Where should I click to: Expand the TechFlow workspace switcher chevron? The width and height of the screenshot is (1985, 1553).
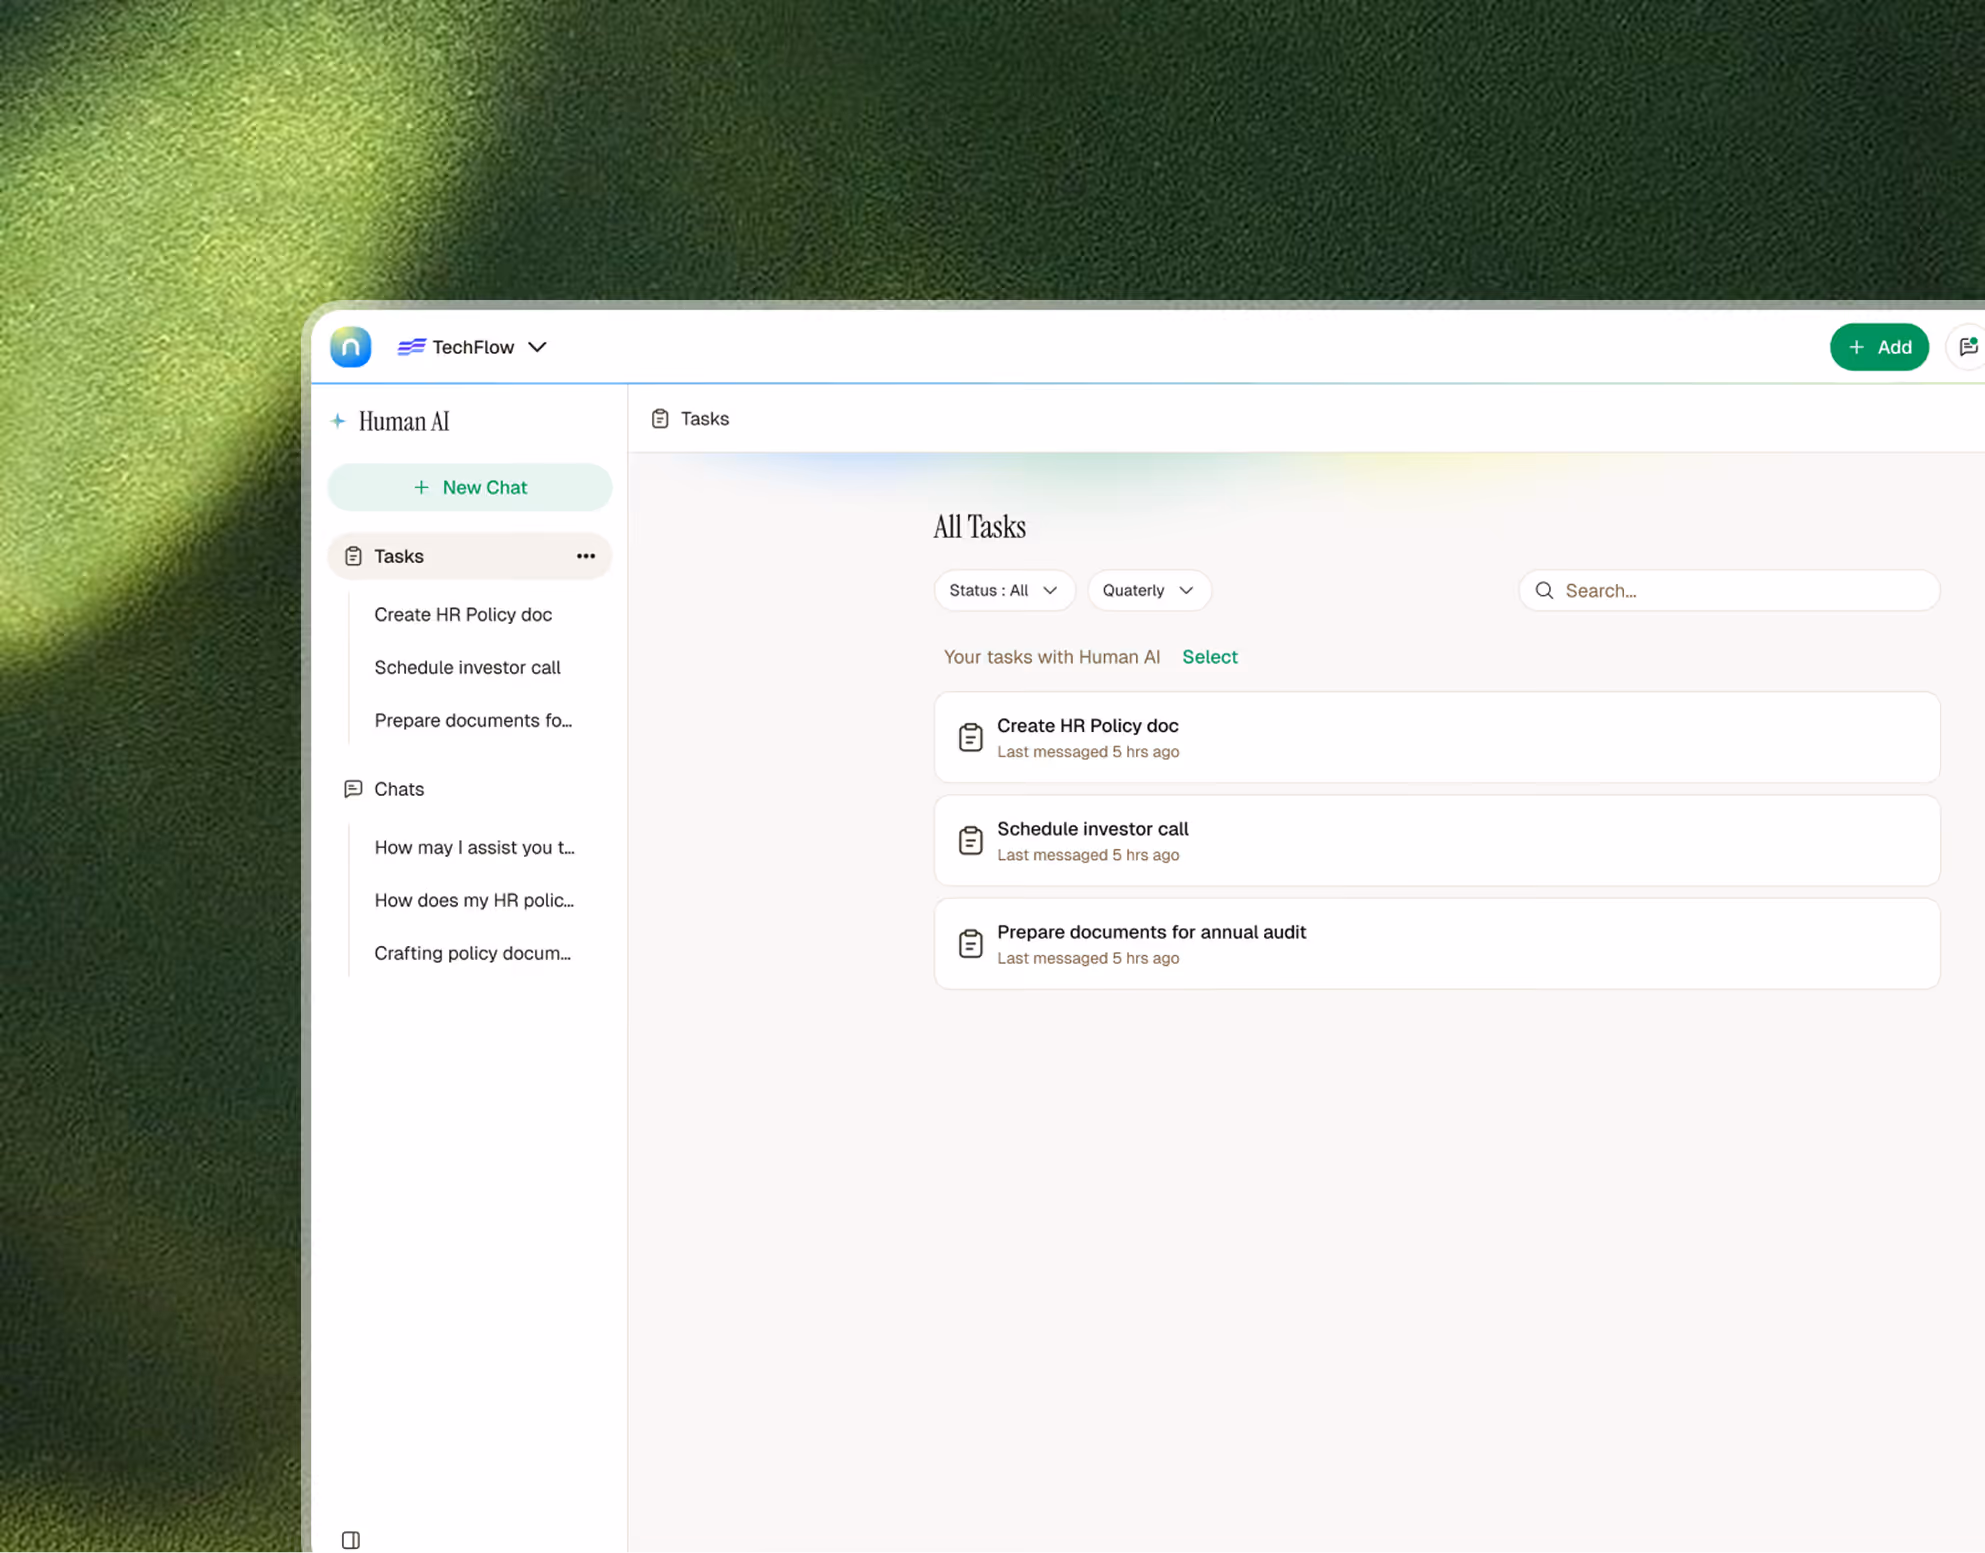point(537,347)
